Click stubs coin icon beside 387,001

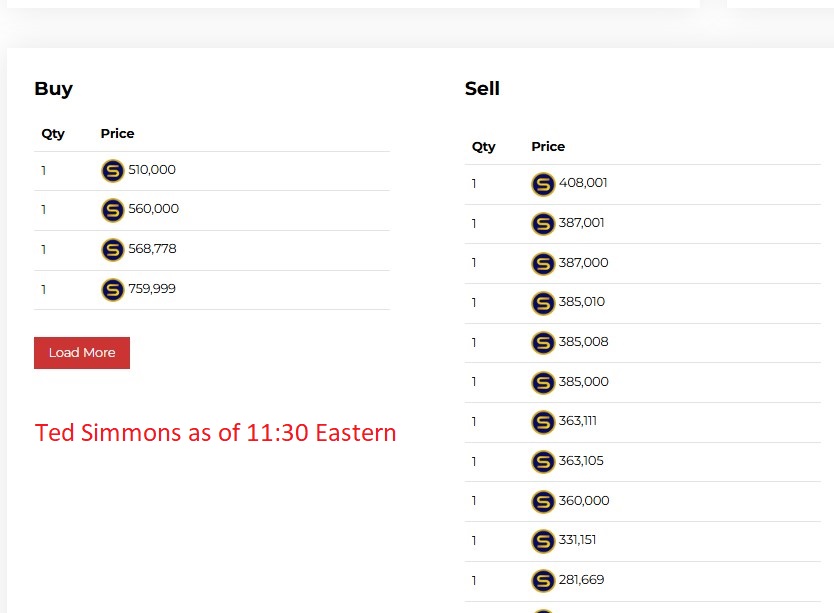(x=543, y=224)
